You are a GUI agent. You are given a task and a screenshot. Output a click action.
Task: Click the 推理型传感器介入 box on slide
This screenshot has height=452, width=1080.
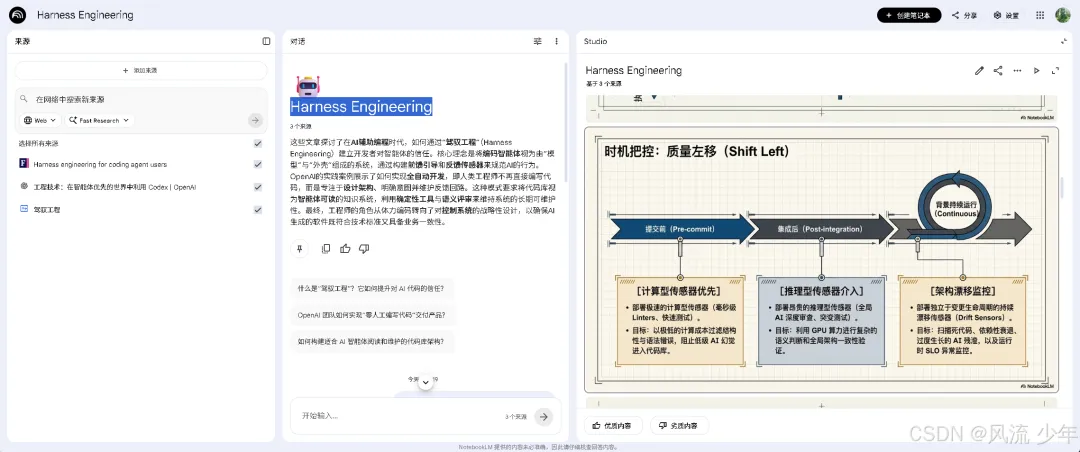[821, 321]
